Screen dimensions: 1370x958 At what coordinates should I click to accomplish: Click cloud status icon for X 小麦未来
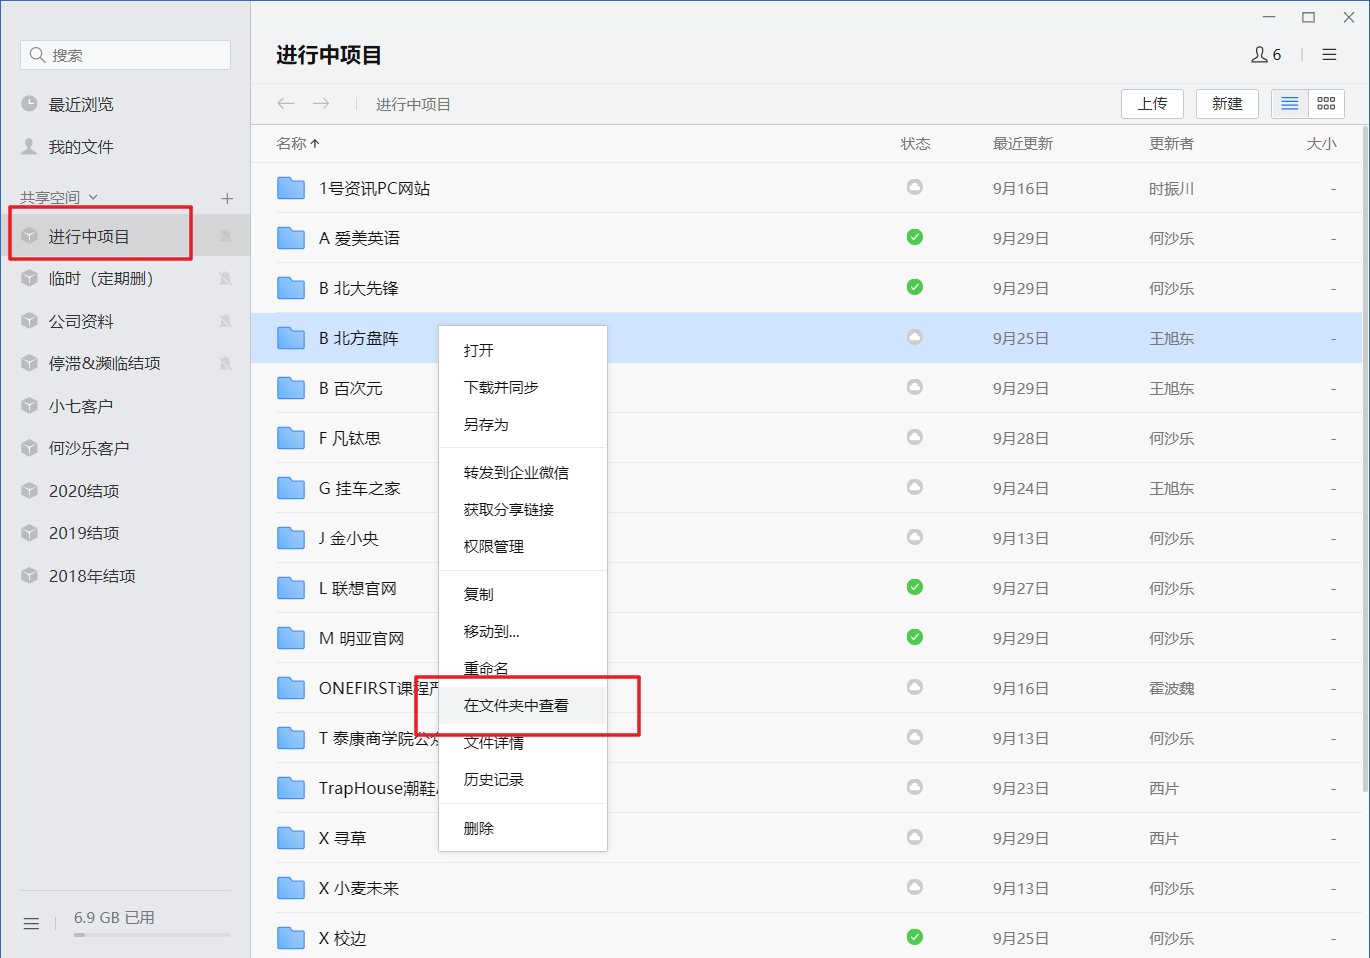(x=915, y=887)
